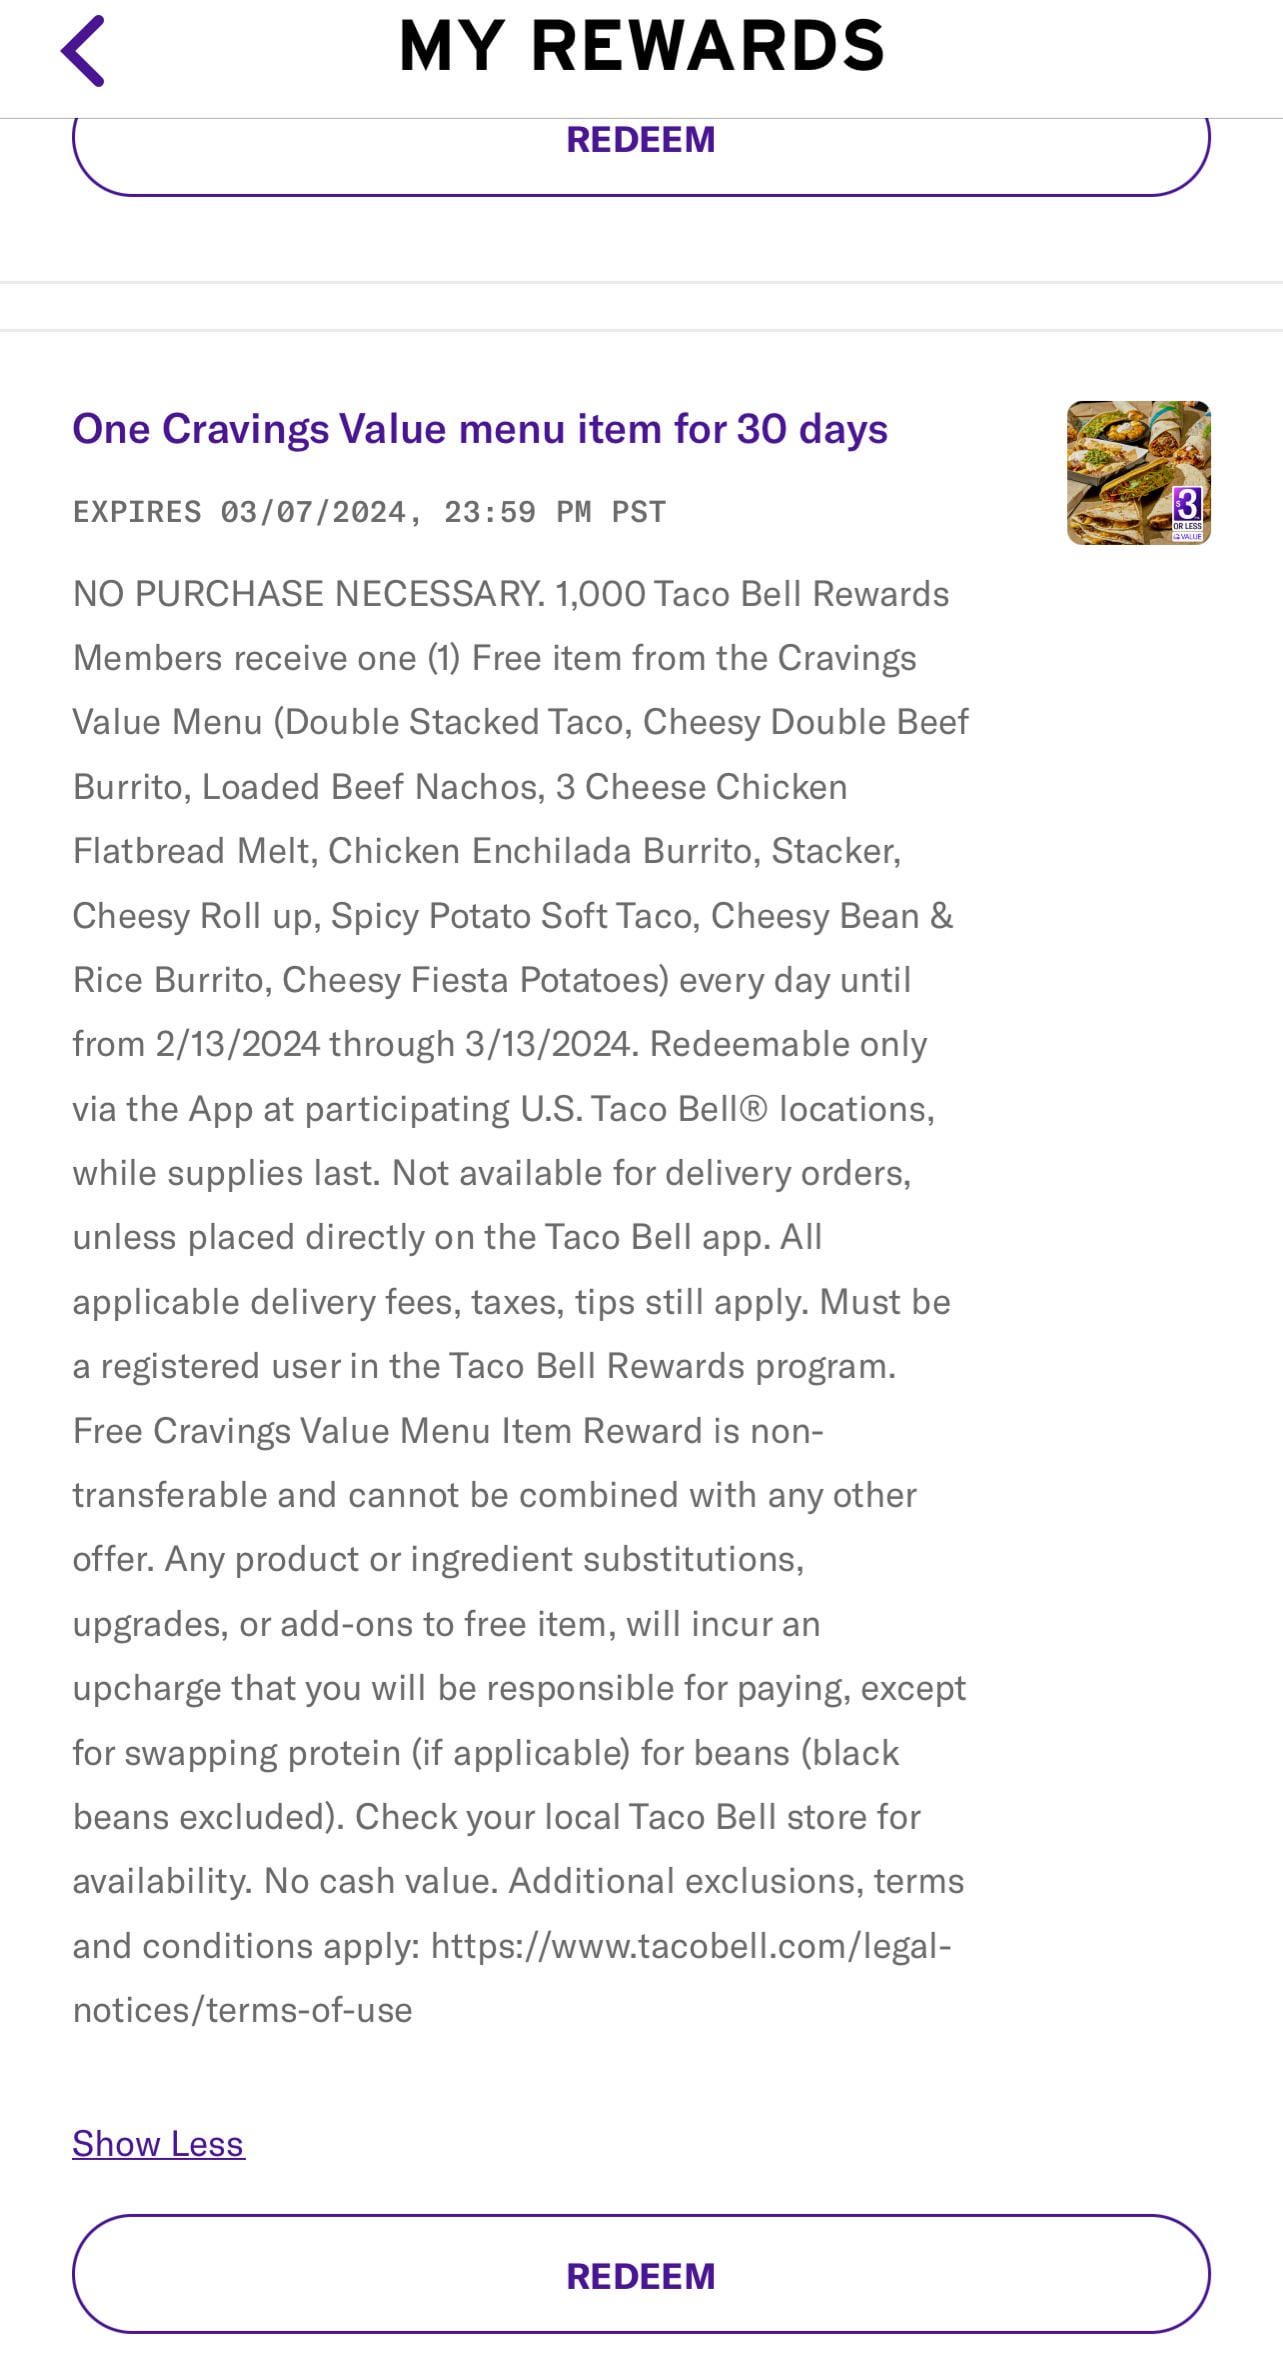Click the 2/13/2024 through 3/13/2024 date range
The image size is (1283, 2356).
[394, 1044]
